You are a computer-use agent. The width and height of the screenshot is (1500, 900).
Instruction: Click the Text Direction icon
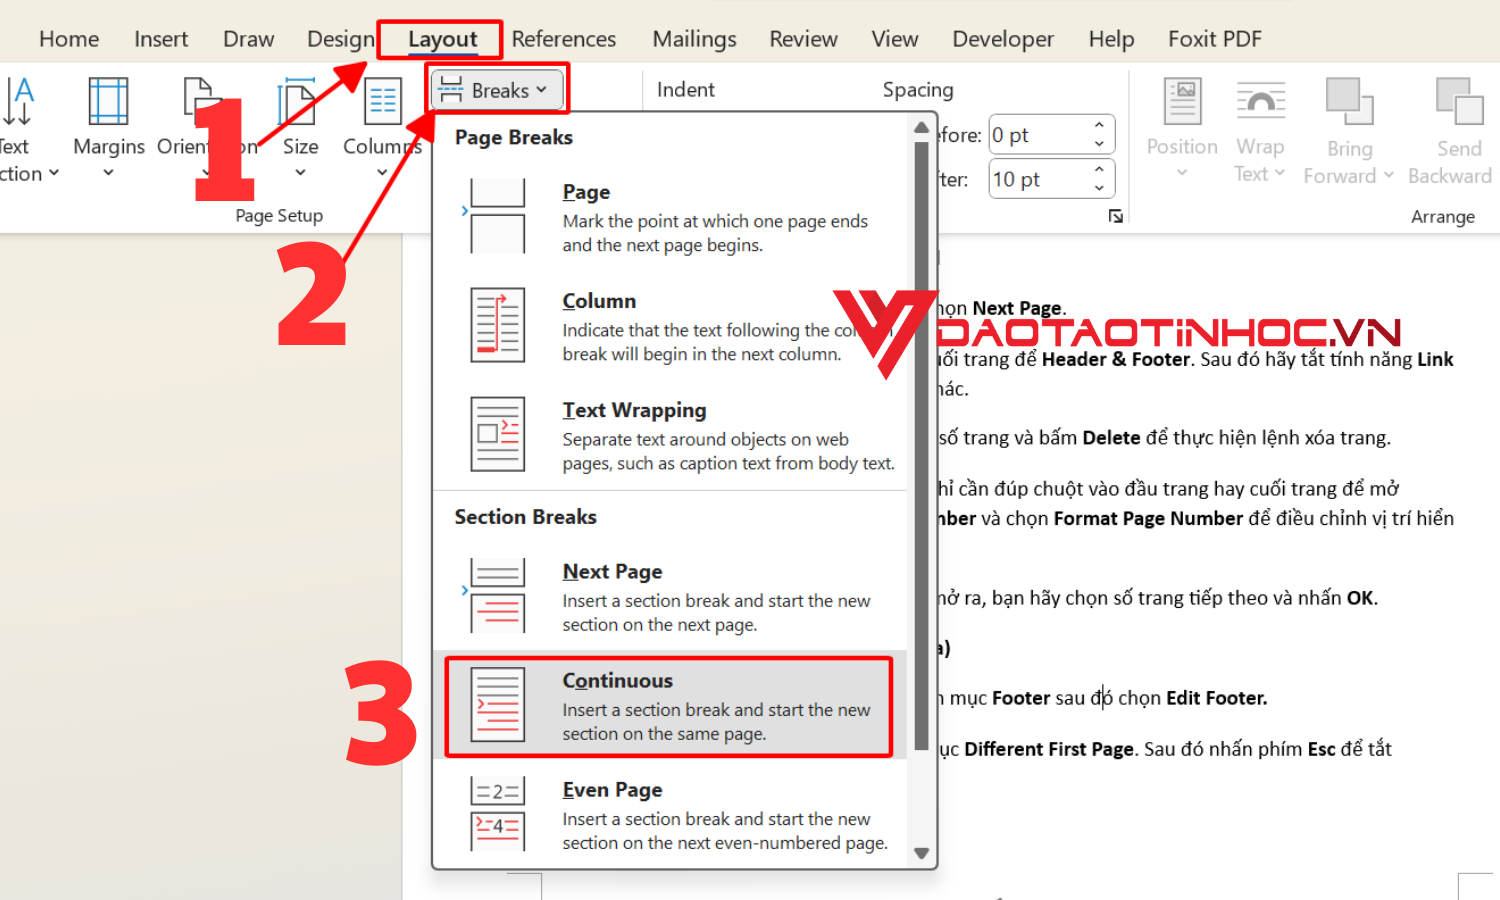pyautogui.click(x=20, y=102)
